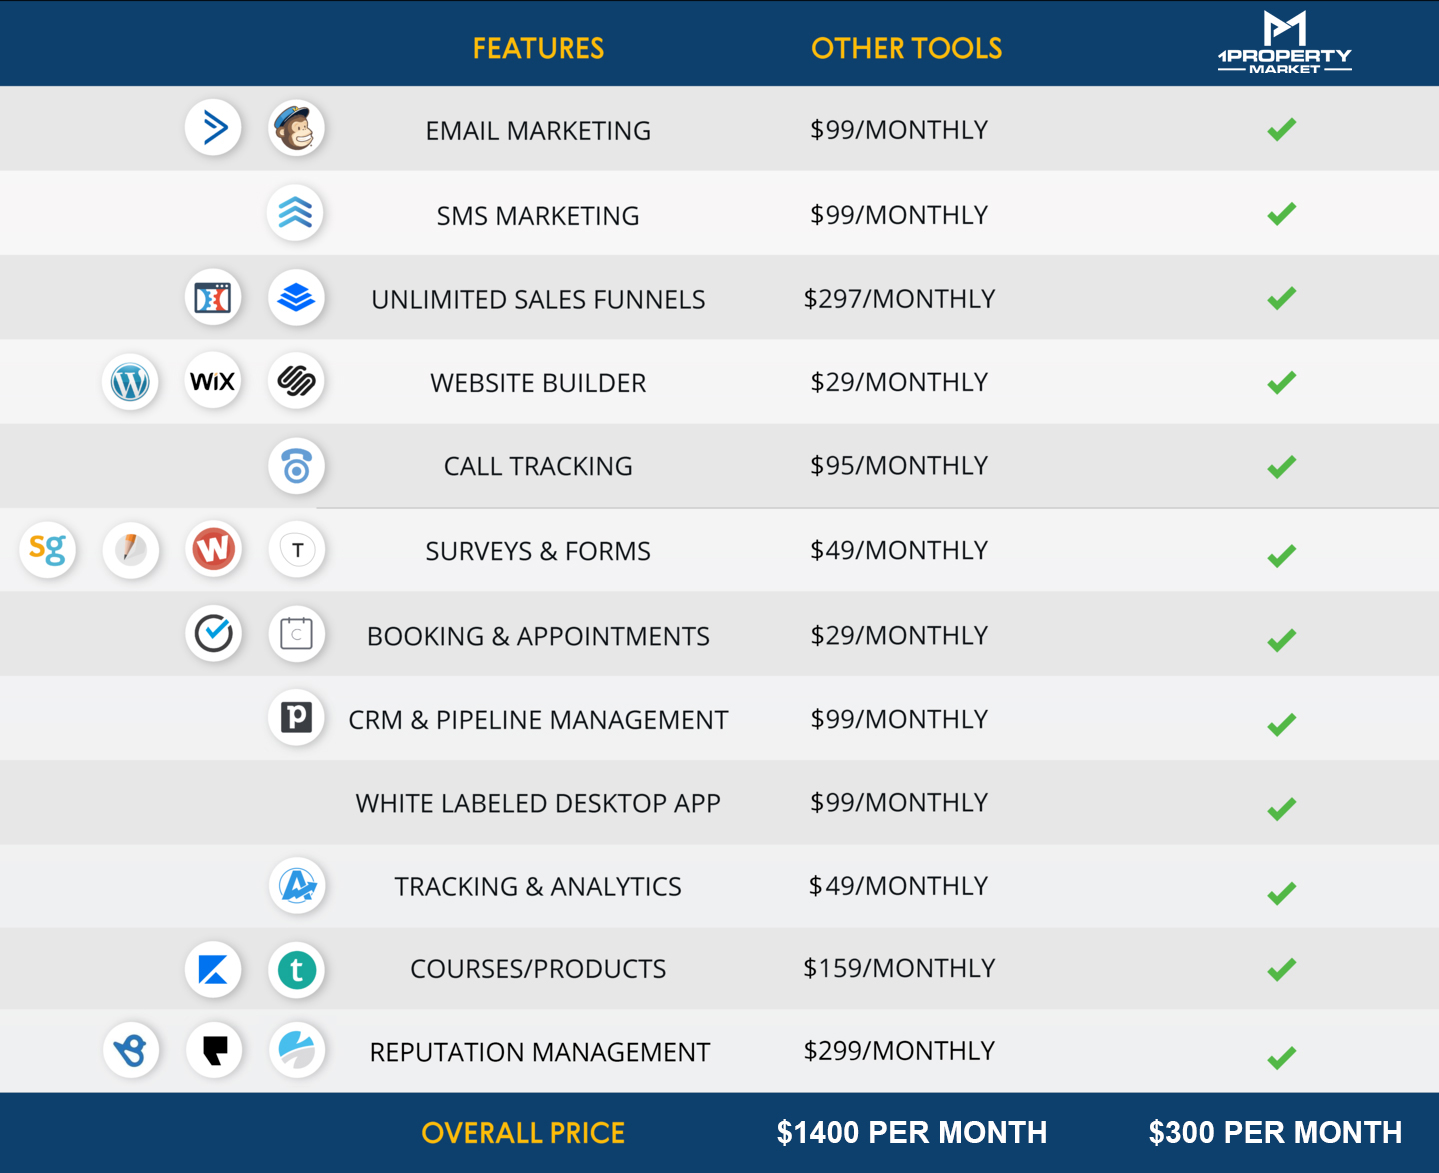Click the BOOKING & APPOINTMENTS label

pos(538,636)
